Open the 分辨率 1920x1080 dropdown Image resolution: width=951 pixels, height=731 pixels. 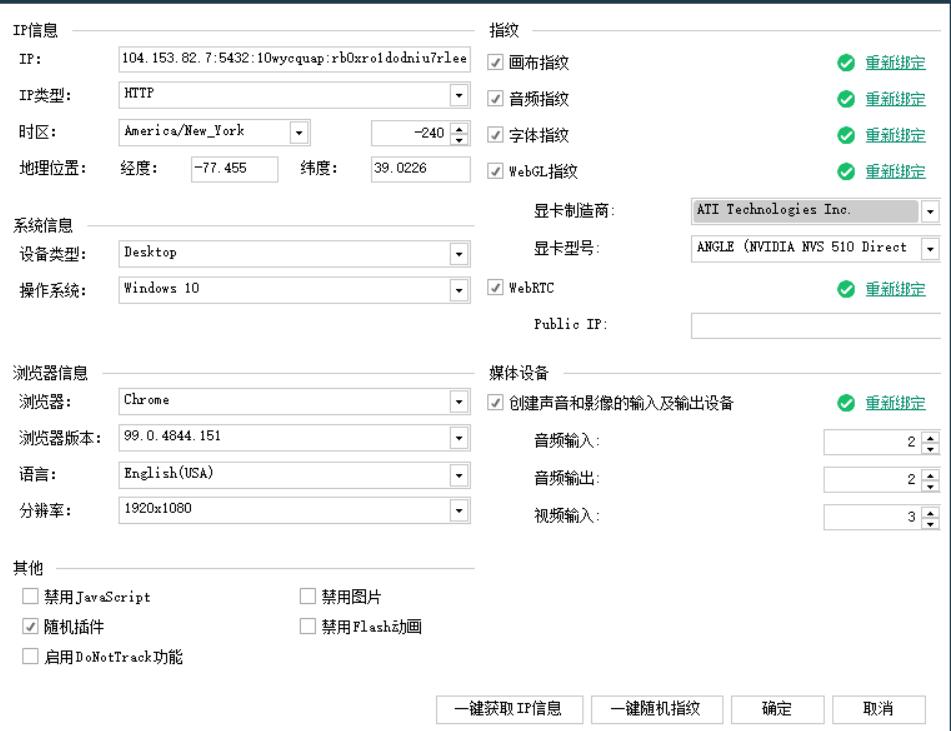(459, 511)
